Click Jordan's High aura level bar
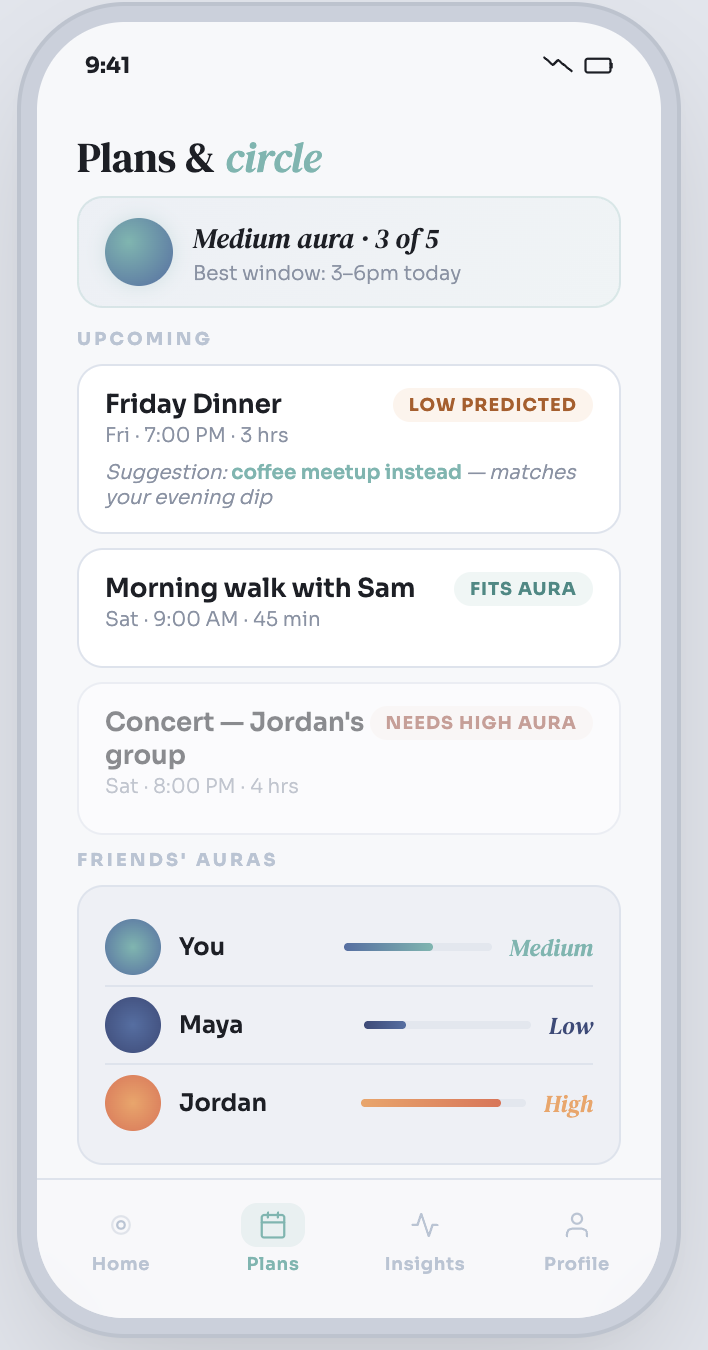The image size is (708, 1350). (443, 1103)
